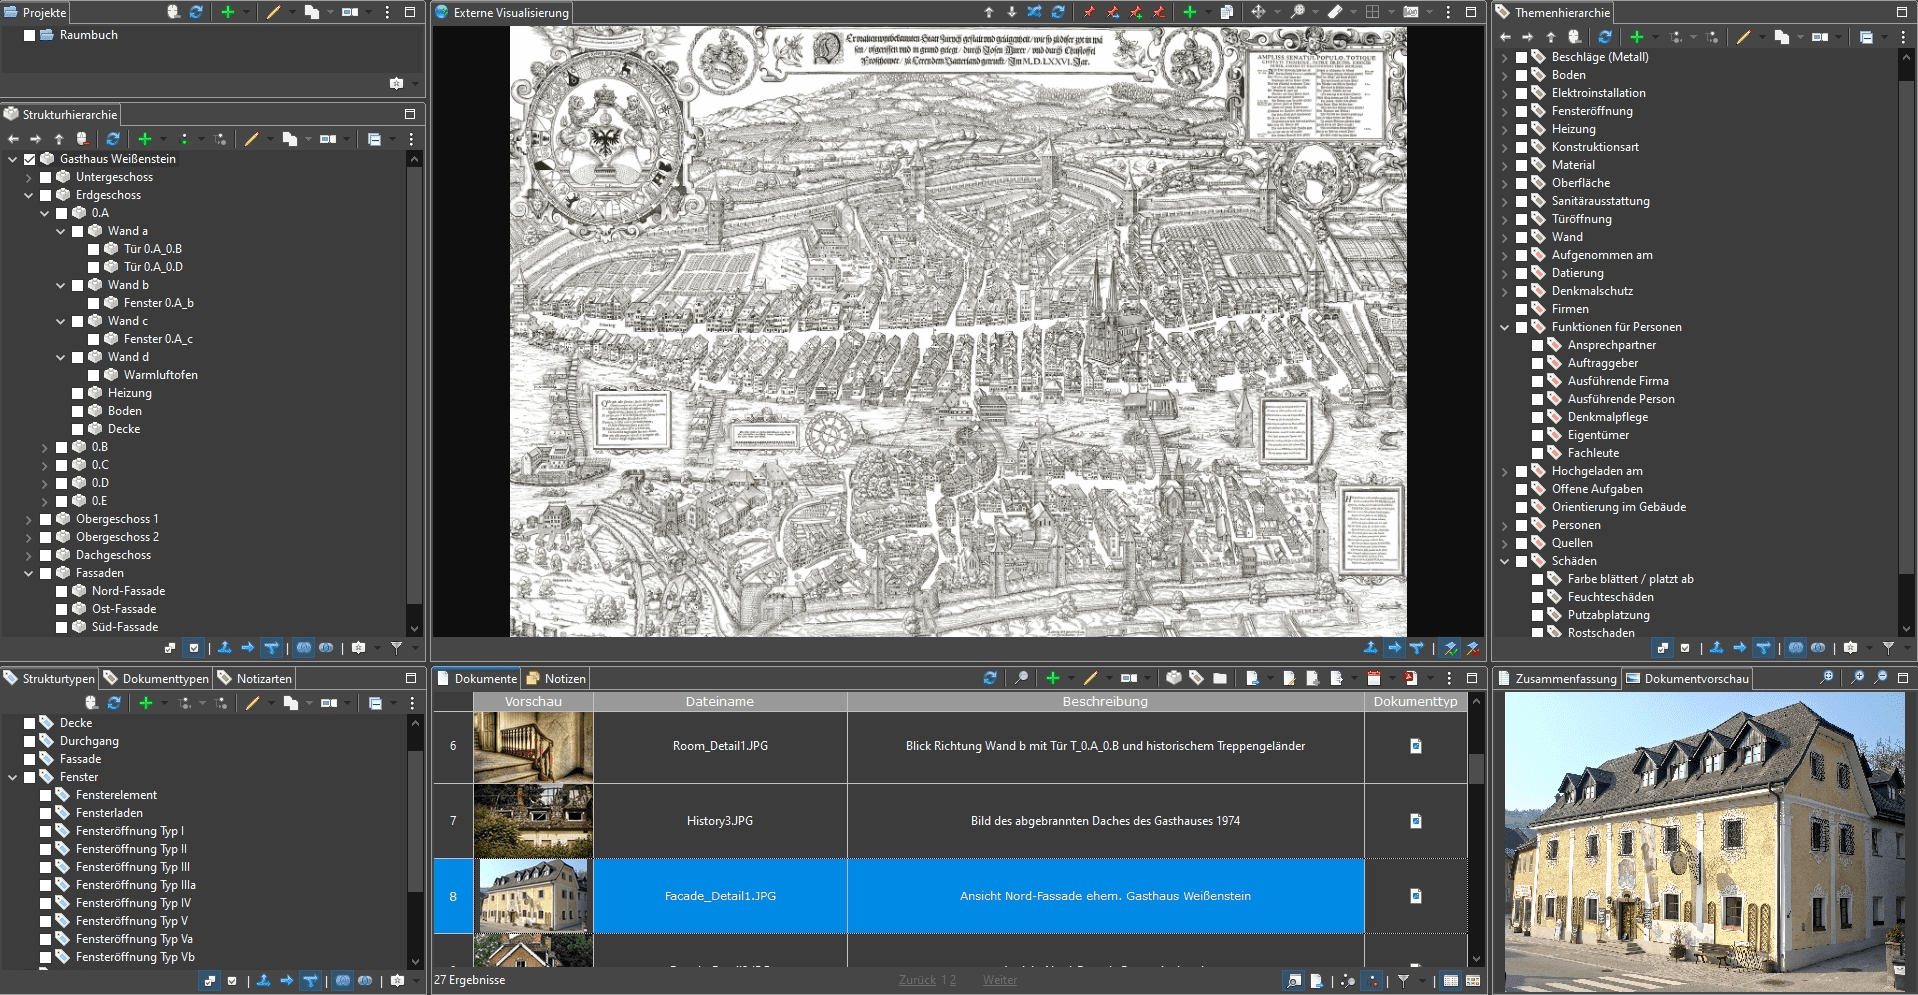
Task: Collapse the Schäden theme node
Action: click(1505, 561)
